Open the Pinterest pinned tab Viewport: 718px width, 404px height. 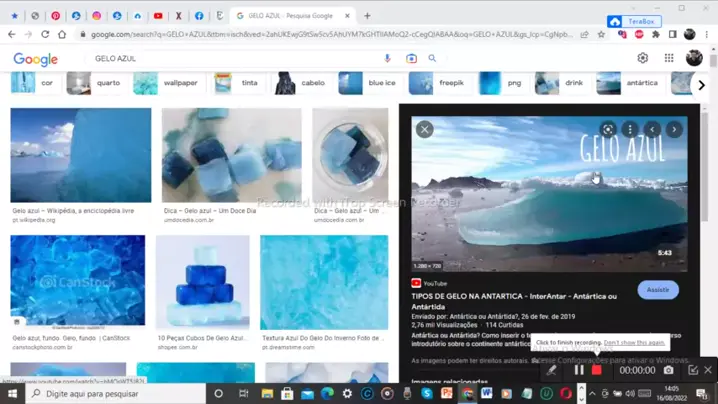[x=55, y=16]
